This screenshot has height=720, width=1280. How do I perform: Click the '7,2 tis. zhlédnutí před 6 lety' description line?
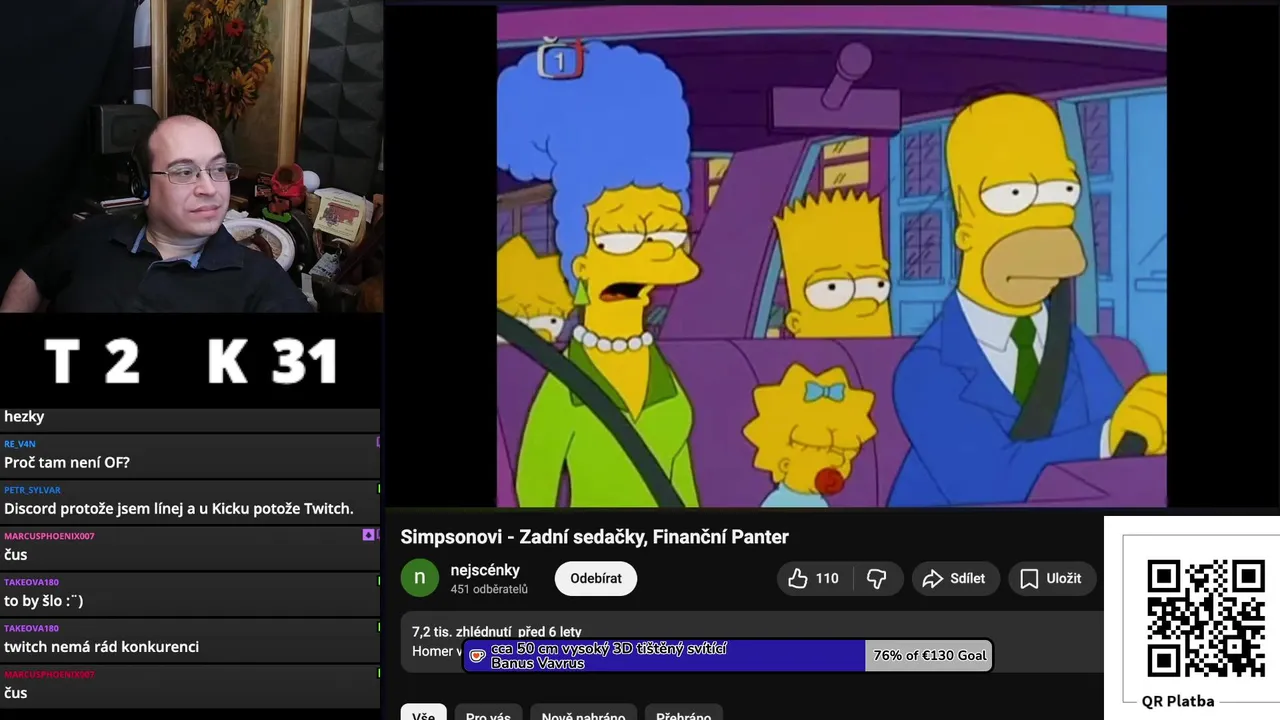pos(497,632)
